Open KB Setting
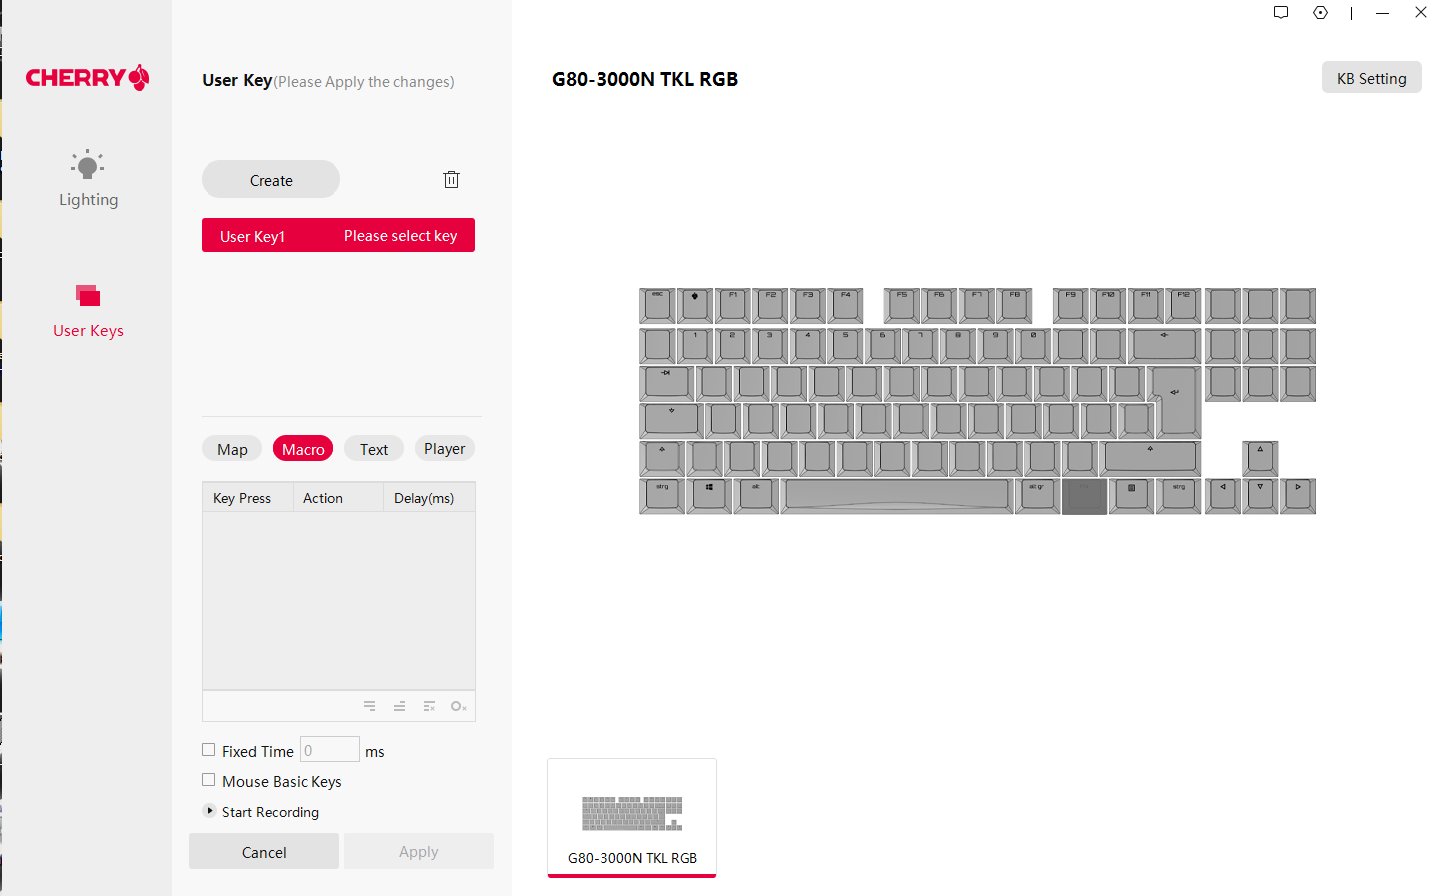The height and width of the screenshot is (896, 1439). (1371, 78)
